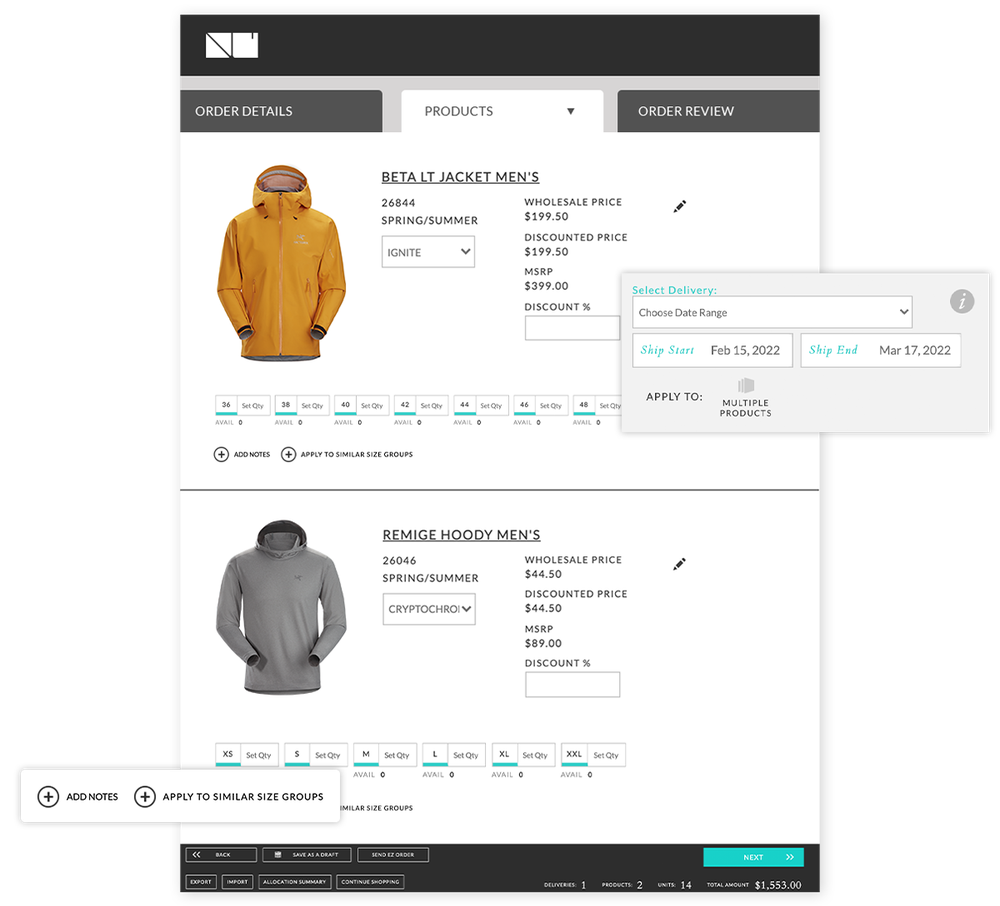Set quantity for size 38
The height and width of the screenshot is (906, 1000).
tap(312, 406)
